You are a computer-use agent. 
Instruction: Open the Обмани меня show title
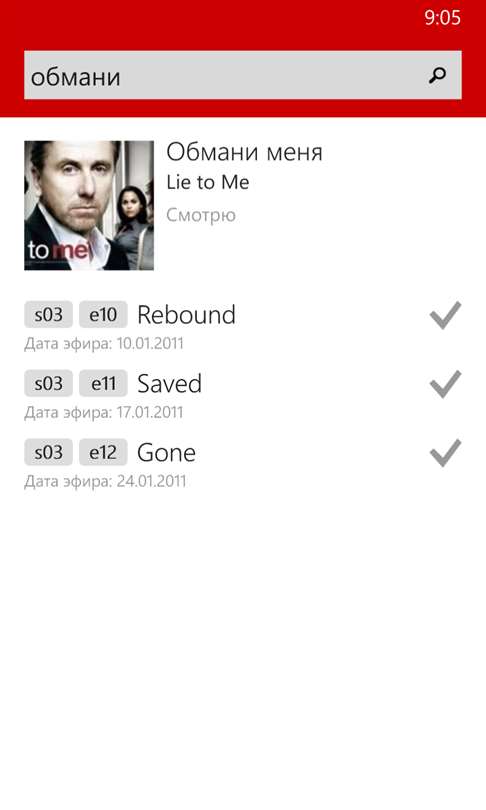[244, 152]
